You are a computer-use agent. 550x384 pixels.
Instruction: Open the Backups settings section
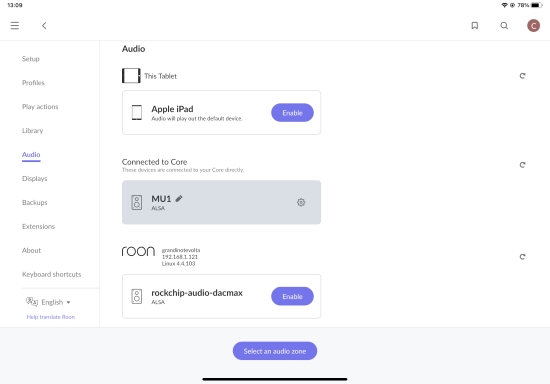34,202
